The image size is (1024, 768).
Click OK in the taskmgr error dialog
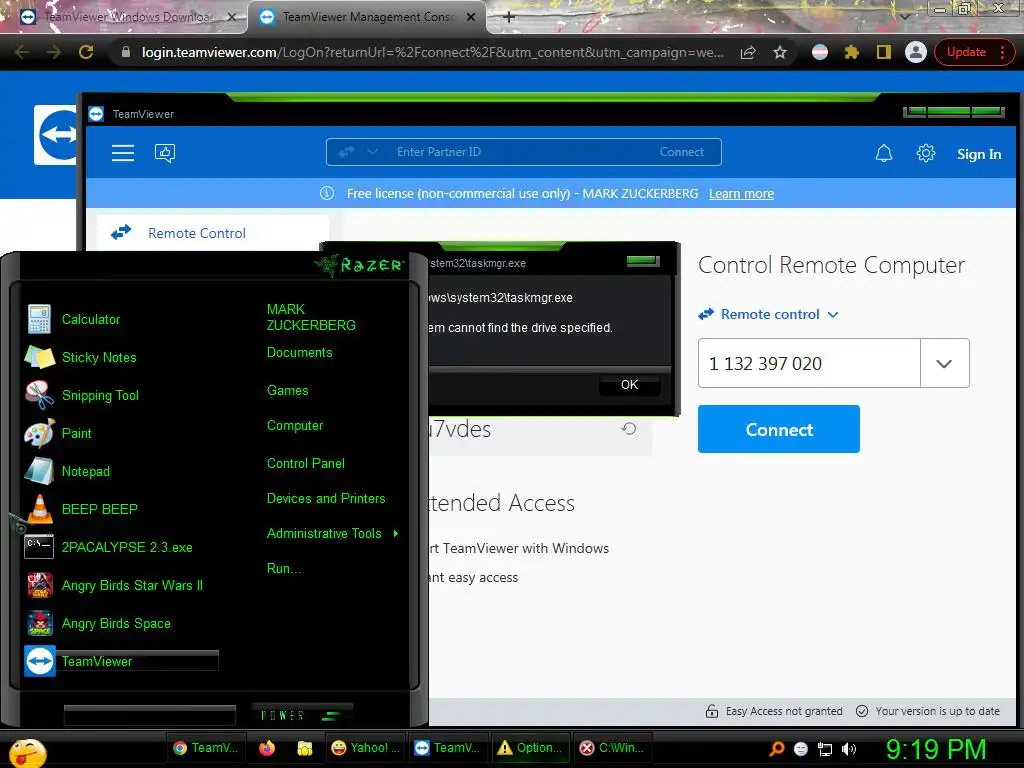[630, 385]
